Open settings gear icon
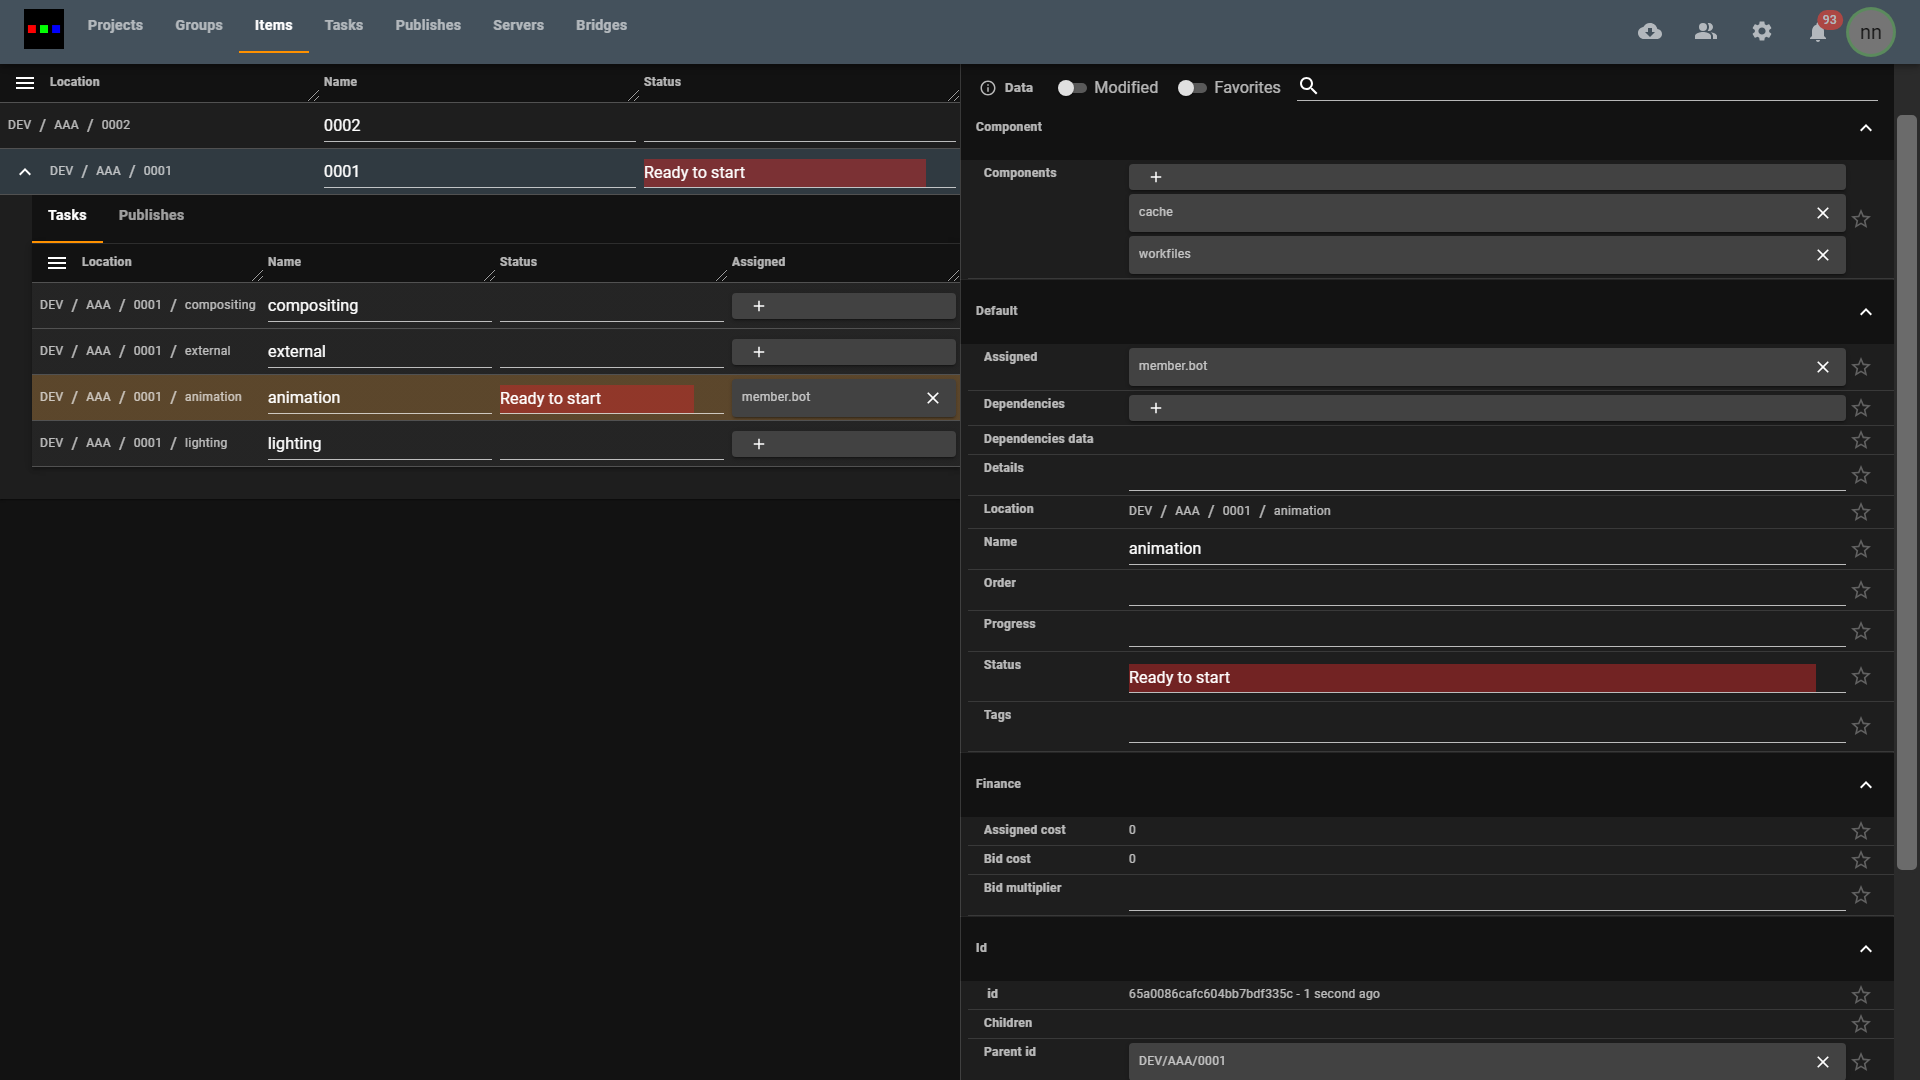1920x1080 pixels. pyautogui.click(x=1762, y=32)
